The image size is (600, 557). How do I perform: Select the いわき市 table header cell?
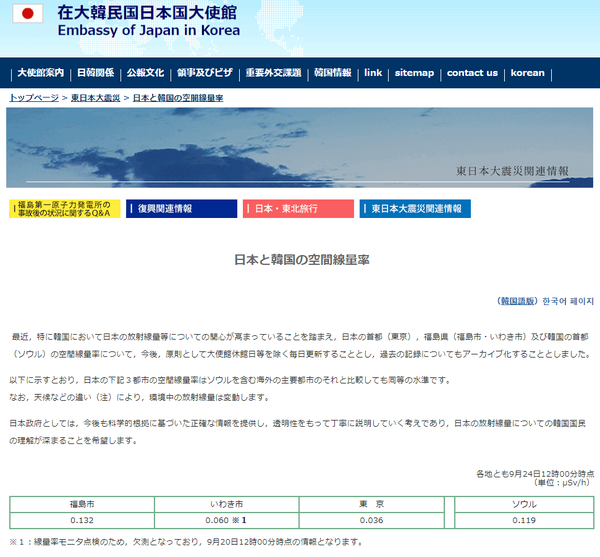(227, 504)
